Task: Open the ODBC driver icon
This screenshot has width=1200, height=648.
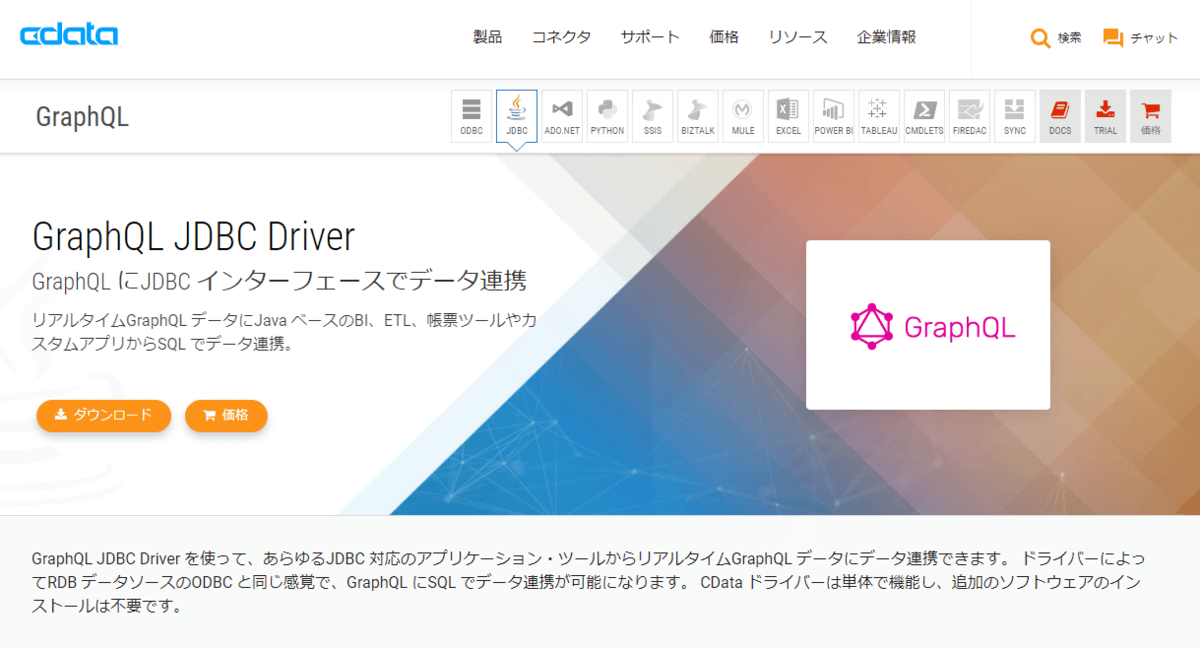Action: [471, 116]
